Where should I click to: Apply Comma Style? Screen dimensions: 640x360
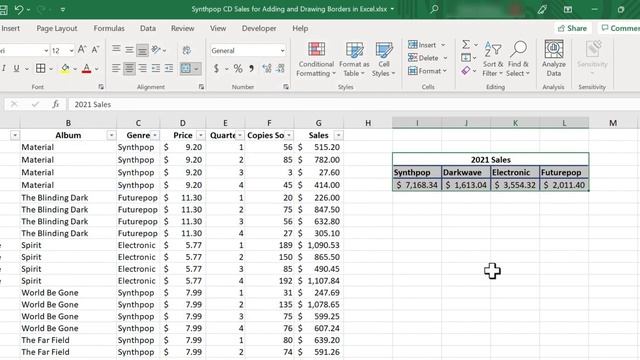[251, 69]
